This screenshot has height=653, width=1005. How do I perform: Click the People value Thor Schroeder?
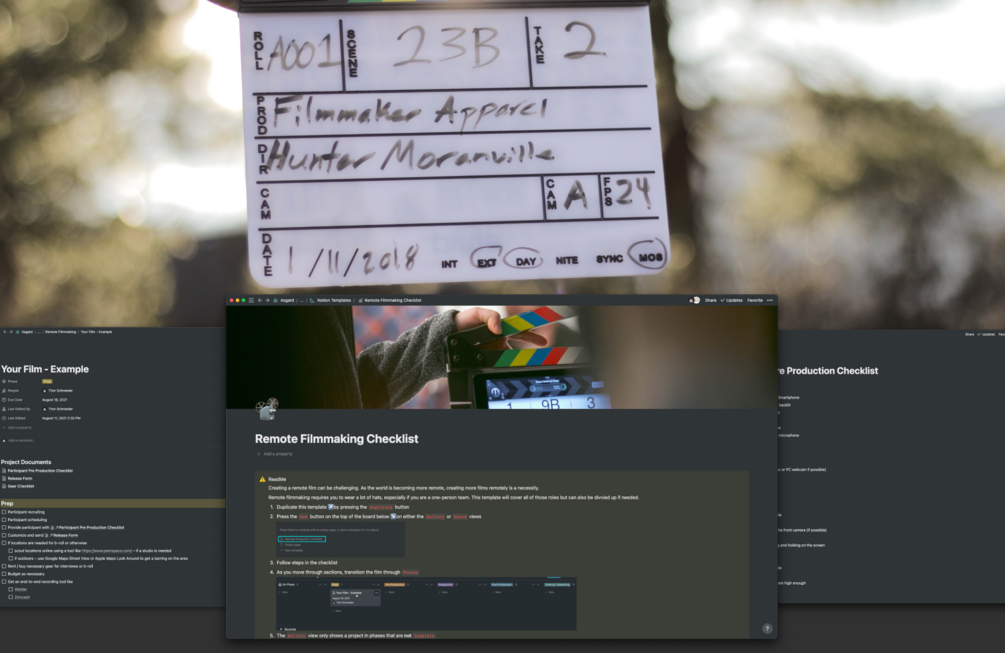(x=60, y=390)
